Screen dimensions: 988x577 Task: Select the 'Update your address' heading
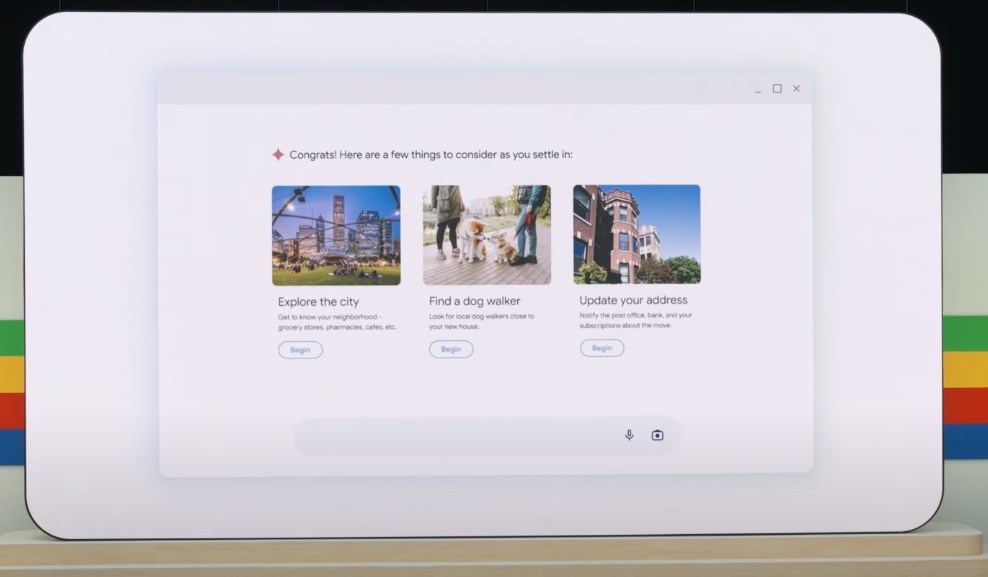pyautogui.click(x=633, y=300)
